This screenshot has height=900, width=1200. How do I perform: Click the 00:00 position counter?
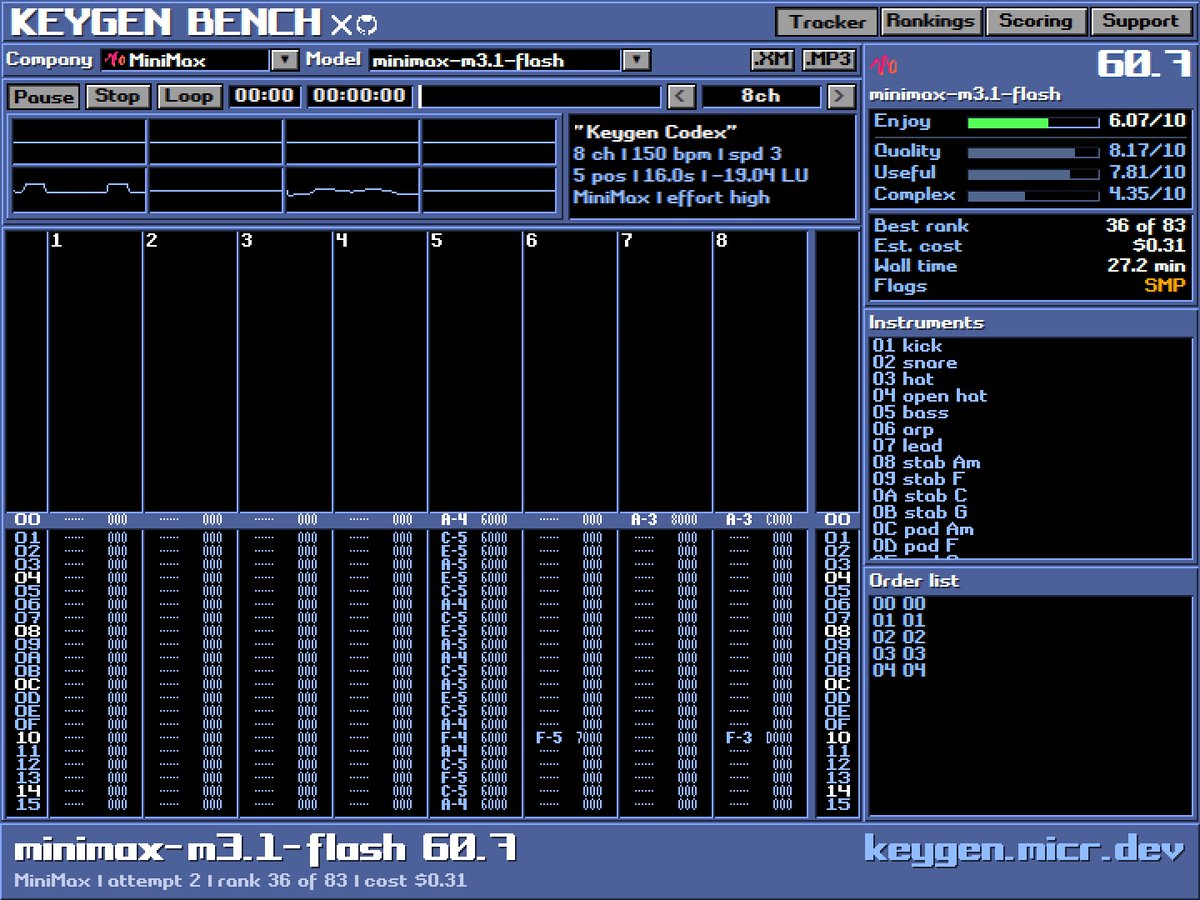pos(265,96)
